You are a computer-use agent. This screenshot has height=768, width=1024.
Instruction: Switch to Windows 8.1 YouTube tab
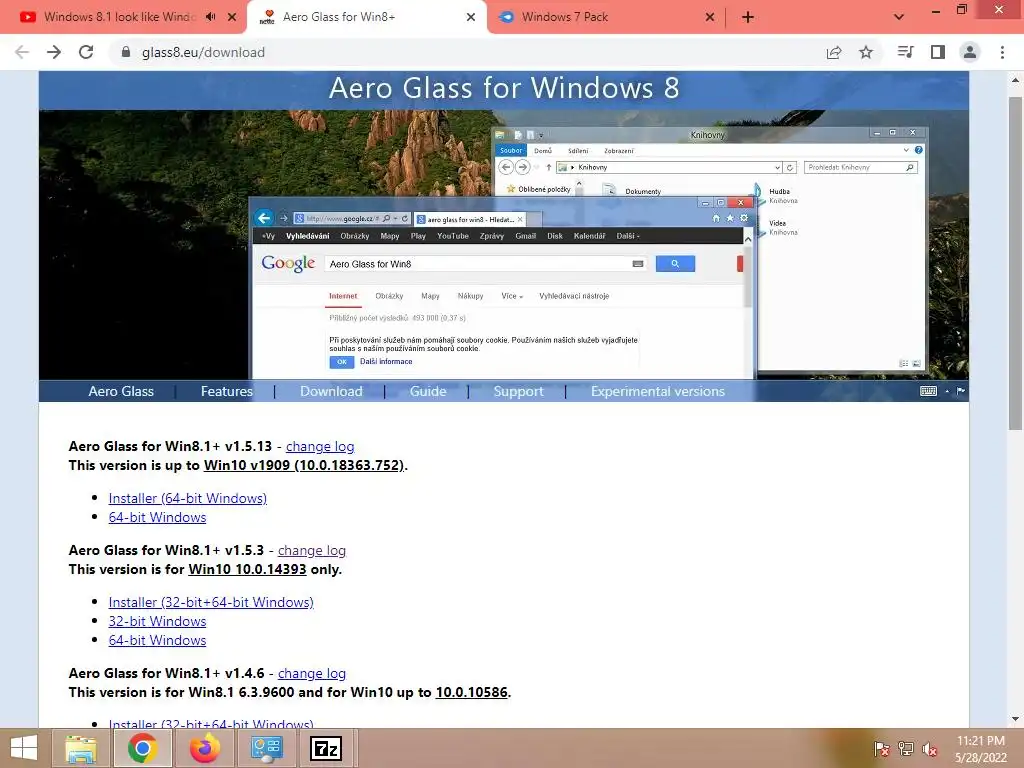coord(120,17)
